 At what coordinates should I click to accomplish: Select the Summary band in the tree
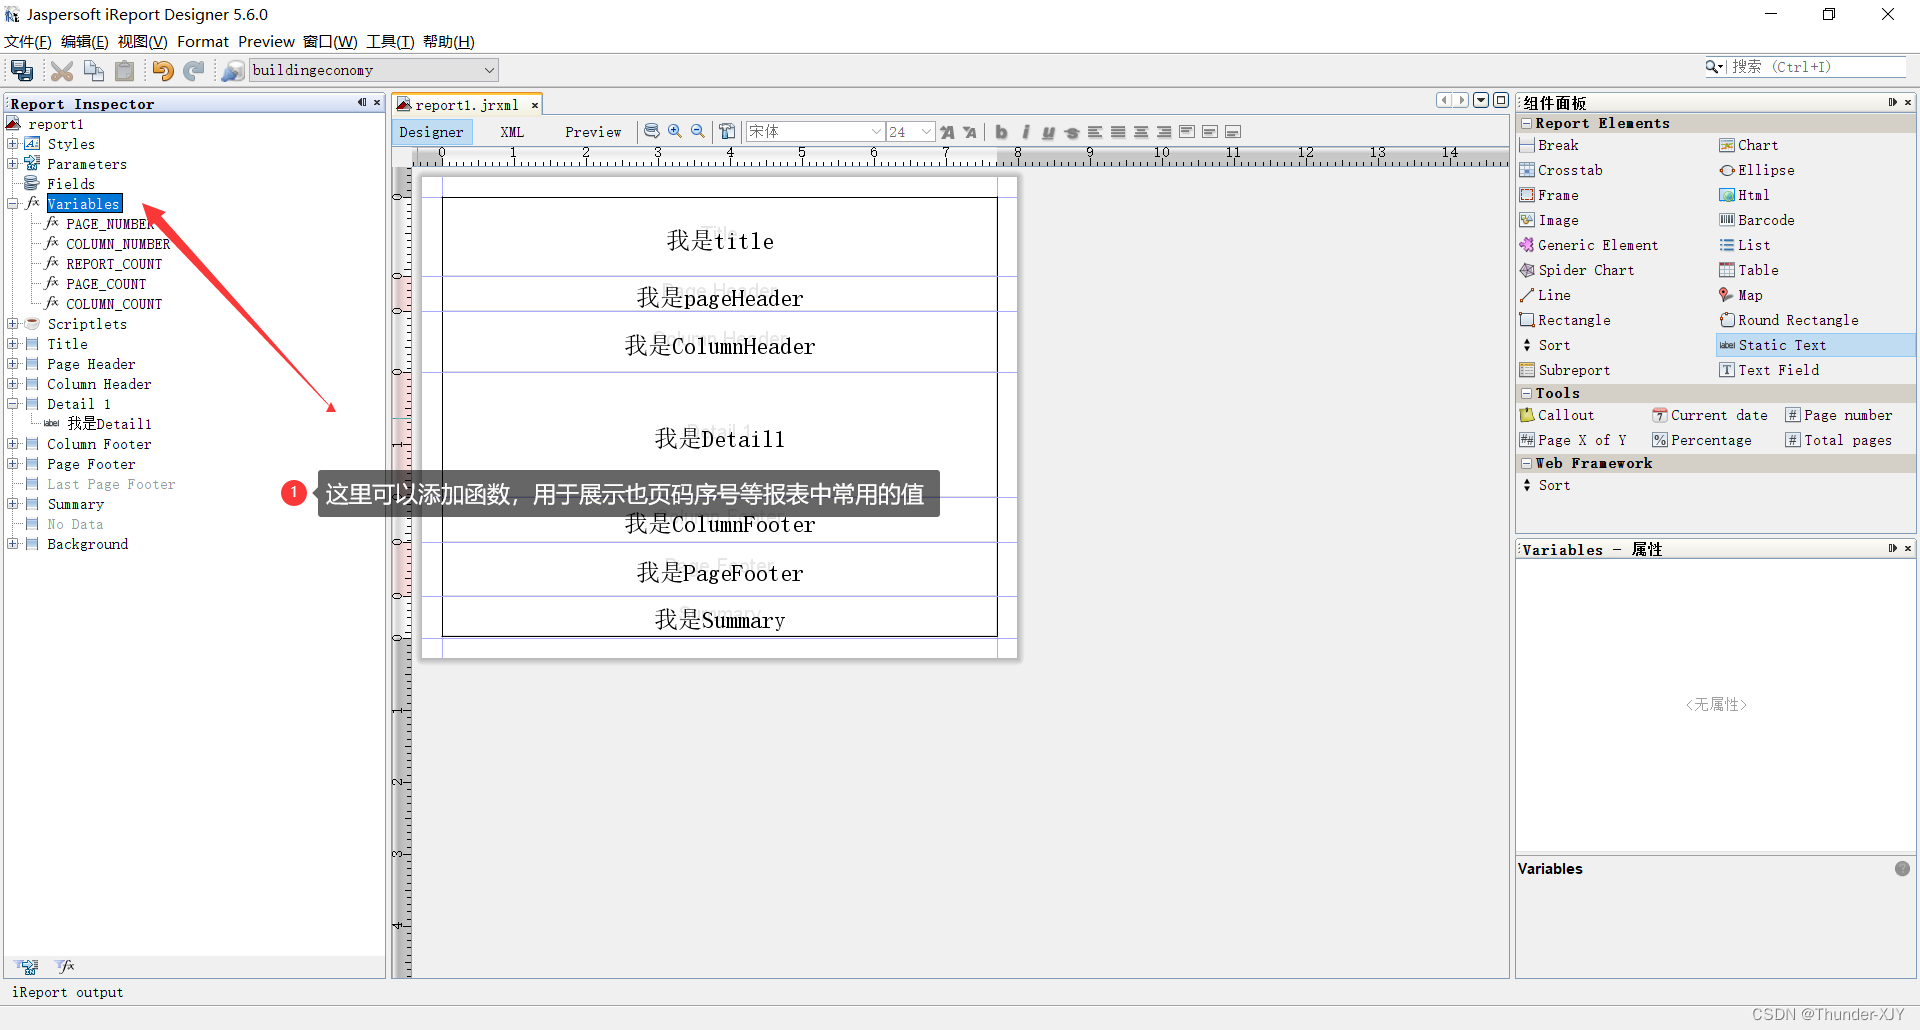click(75, 504)
